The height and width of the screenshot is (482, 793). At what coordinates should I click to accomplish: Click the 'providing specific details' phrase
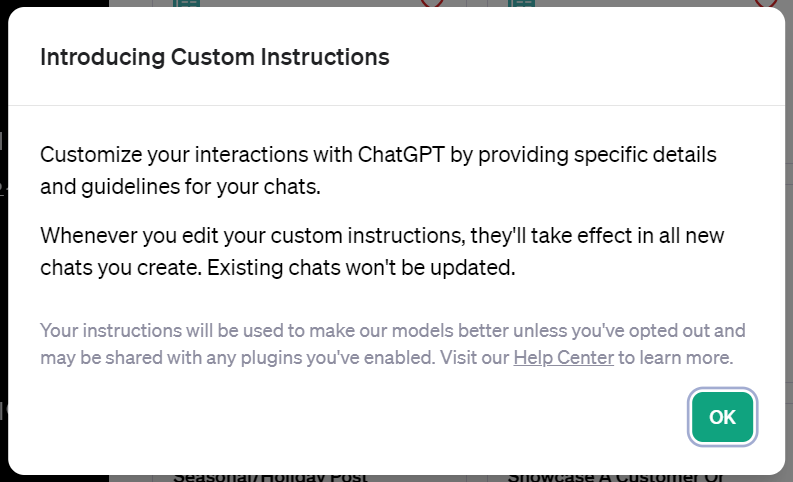pyautogui.click(x=597, y=154)
